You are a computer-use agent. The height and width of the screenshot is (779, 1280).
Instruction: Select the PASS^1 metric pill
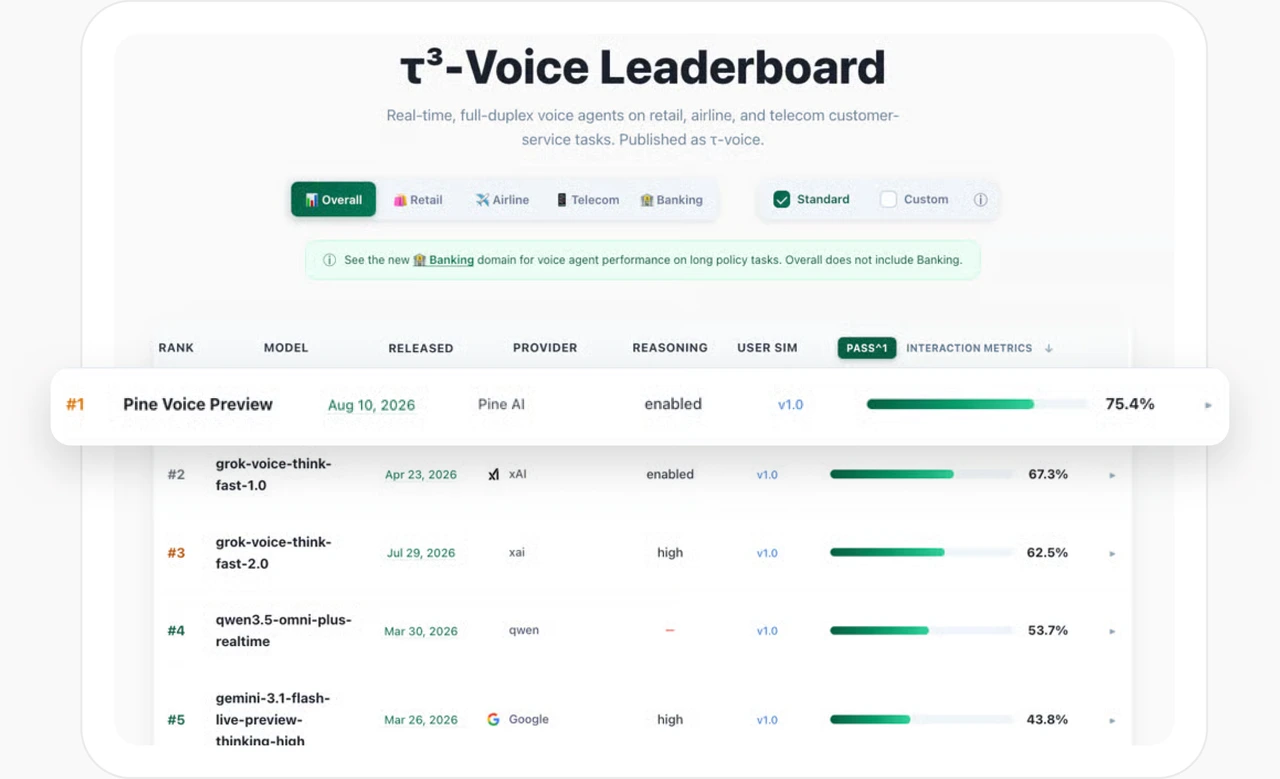tap(867, 348)
